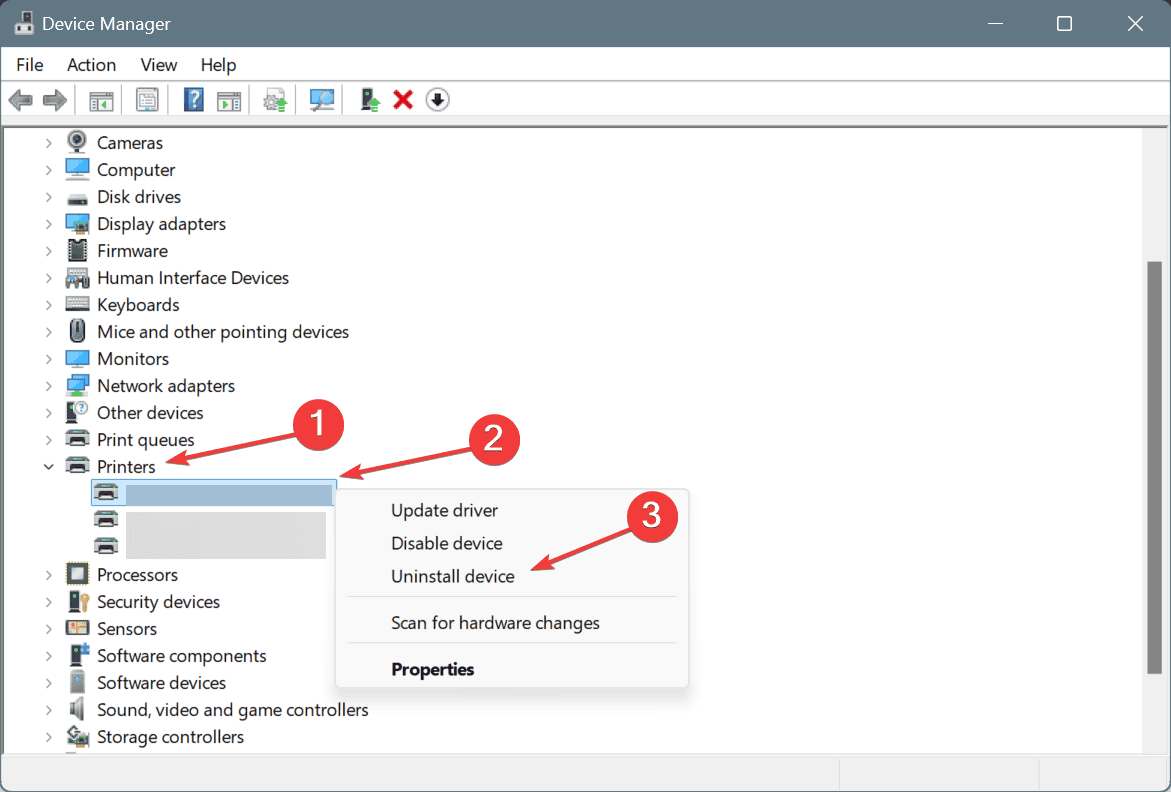Open the Properties sheet toolbar icon
The width and height of the screenshot is (1171, 792).
tap(147, 99)
